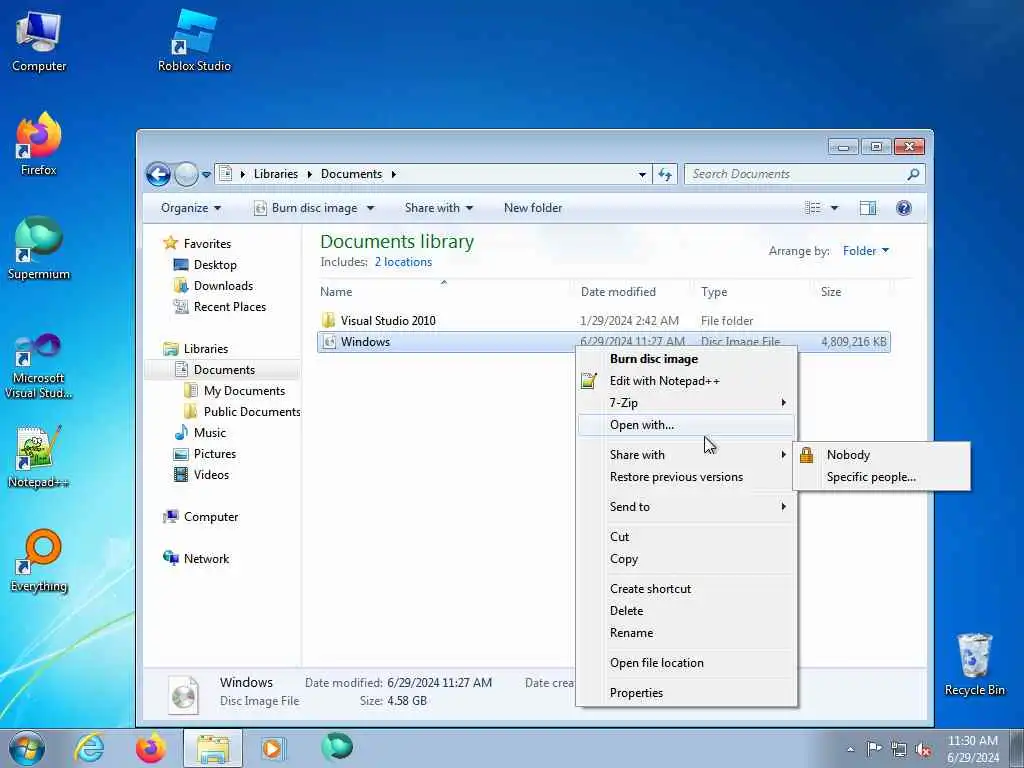Open Windows Media Player from taskbar
The height and width of the screenshot is (768, 1024).
click(x=273, y=748)
